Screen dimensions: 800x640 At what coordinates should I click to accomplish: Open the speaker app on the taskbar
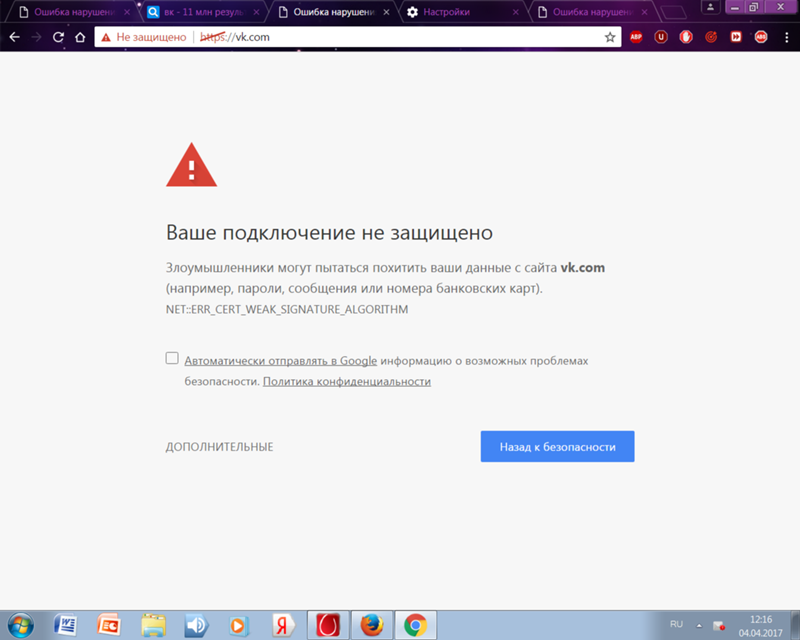(x=196, y=625)
